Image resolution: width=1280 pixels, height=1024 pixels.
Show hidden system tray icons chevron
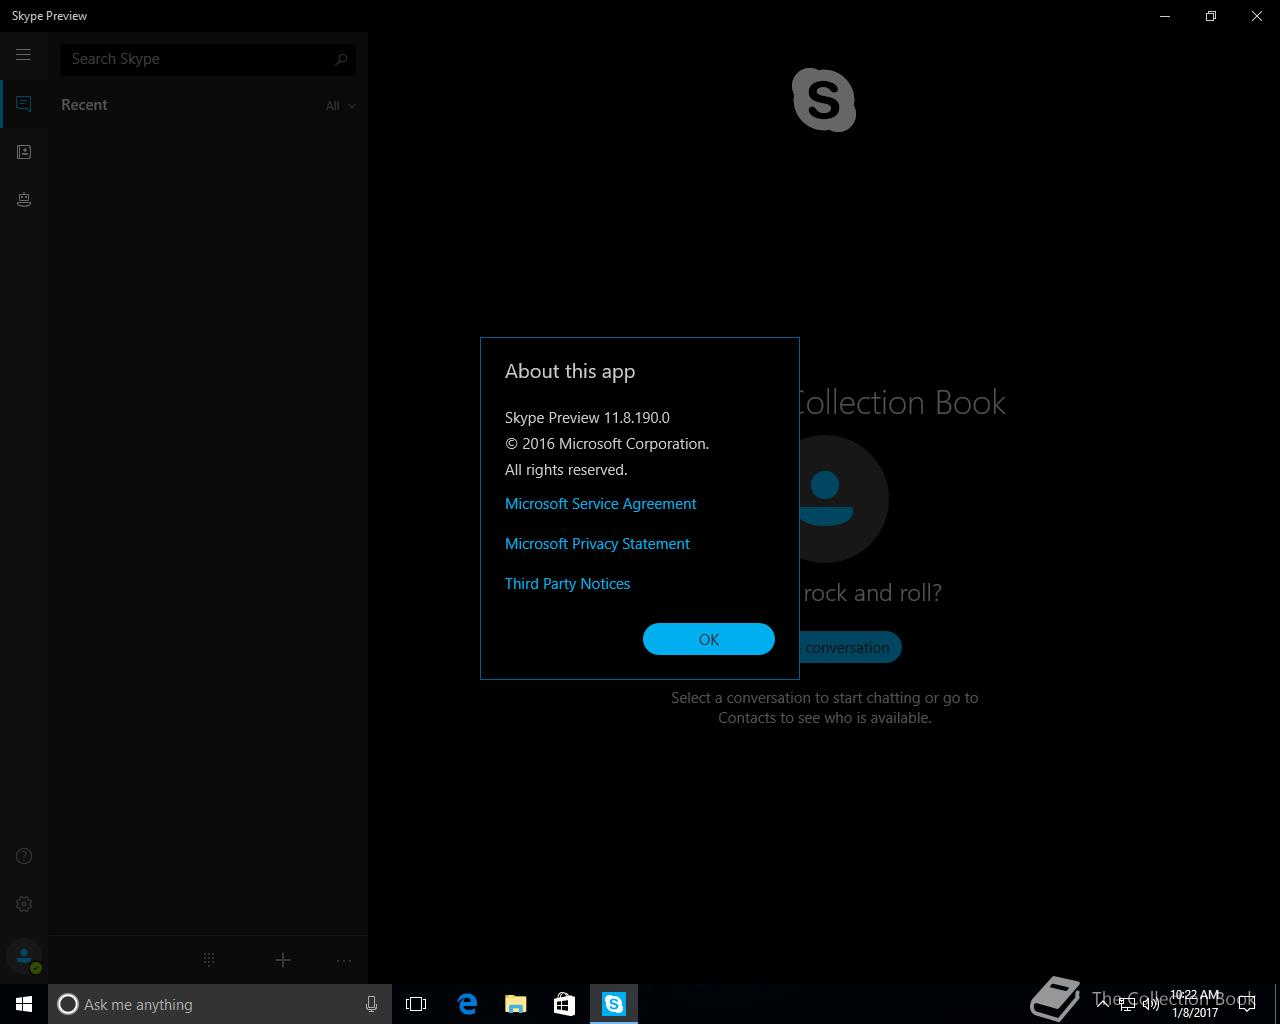(1103, 1004)
